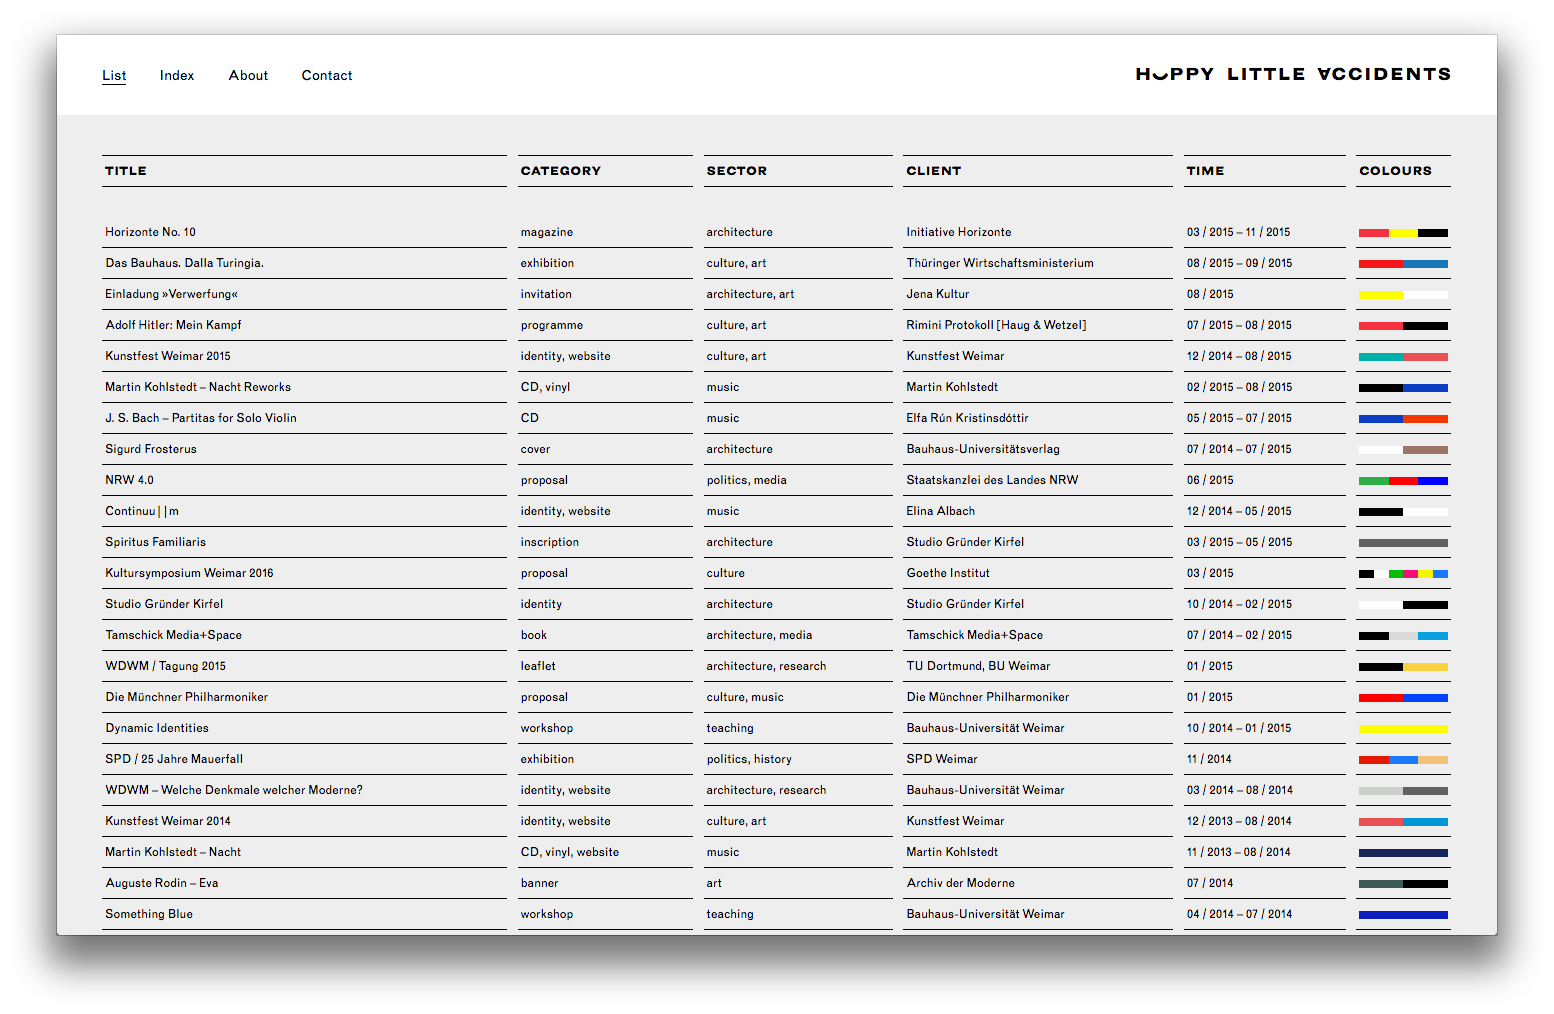
Task: Open Tamschick Media+Space project title
Action: click(173, 635)
